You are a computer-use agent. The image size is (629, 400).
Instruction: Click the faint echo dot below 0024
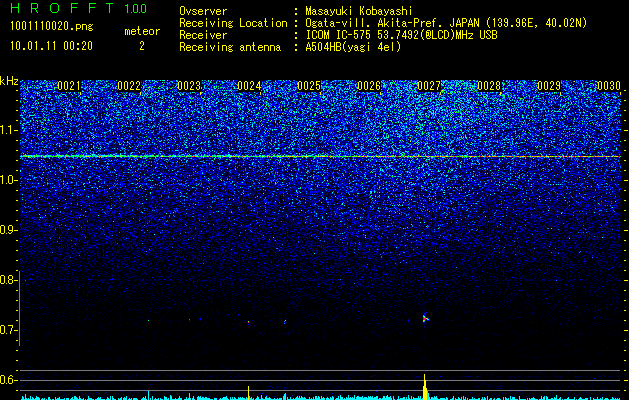tap(248, 322)
